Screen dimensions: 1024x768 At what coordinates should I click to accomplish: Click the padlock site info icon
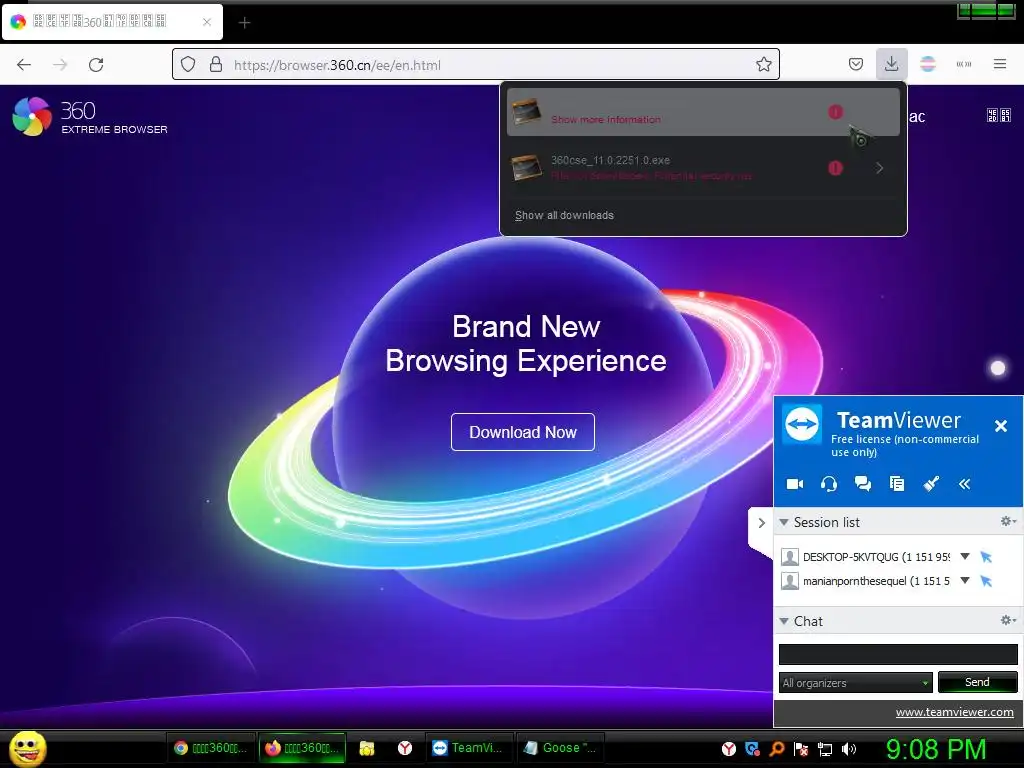(x=216, y=65)
